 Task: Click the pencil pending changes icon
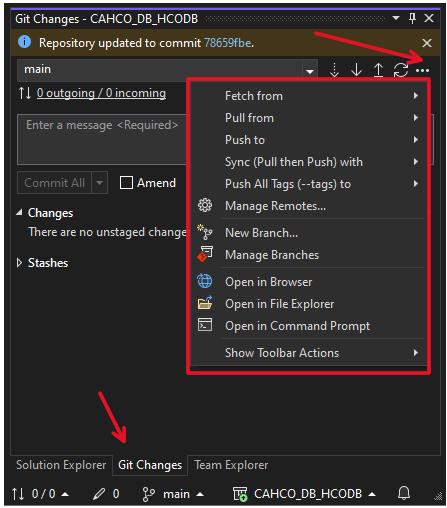click(x=99, y=494)
